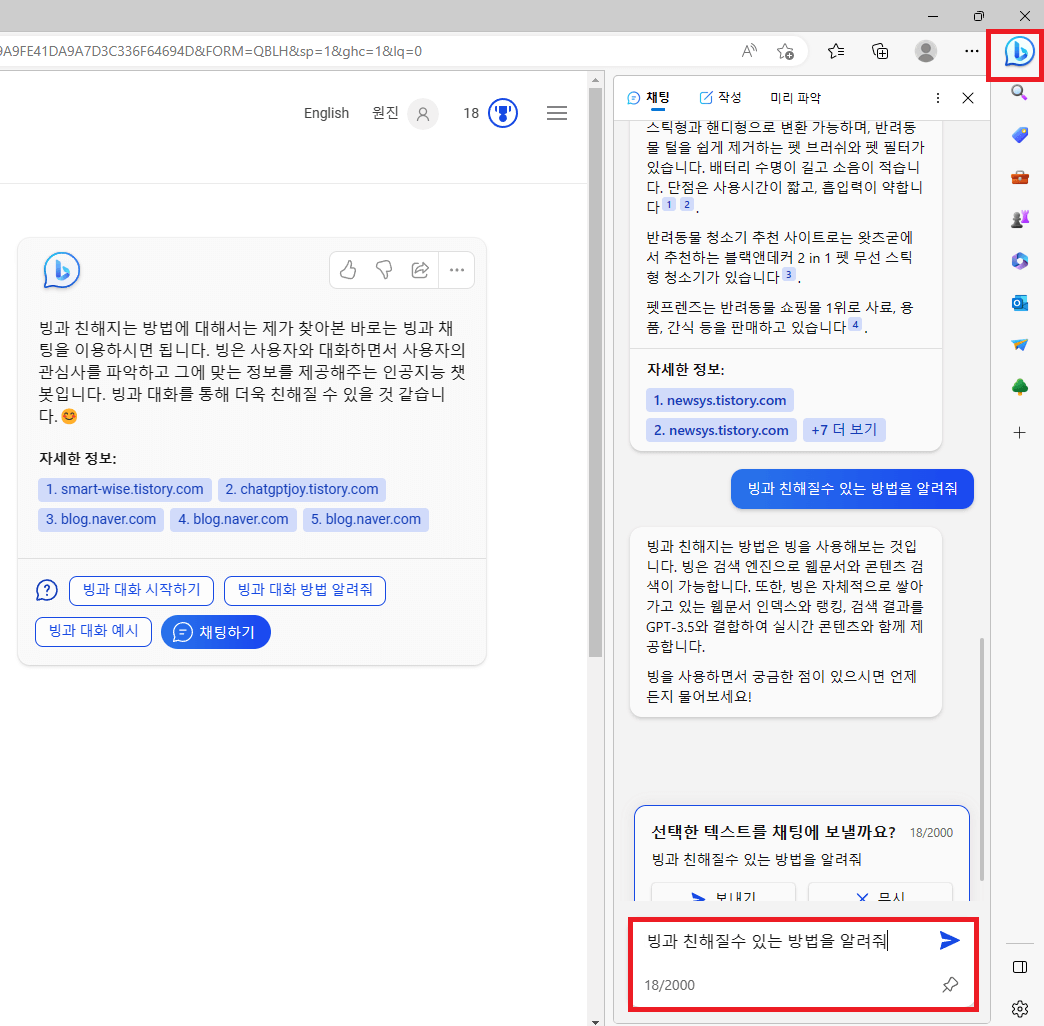Open Microsoft 365 from the sidebar
Image resolution: width=1044 pixels, height=1026 pixels.
[1019, 260]
